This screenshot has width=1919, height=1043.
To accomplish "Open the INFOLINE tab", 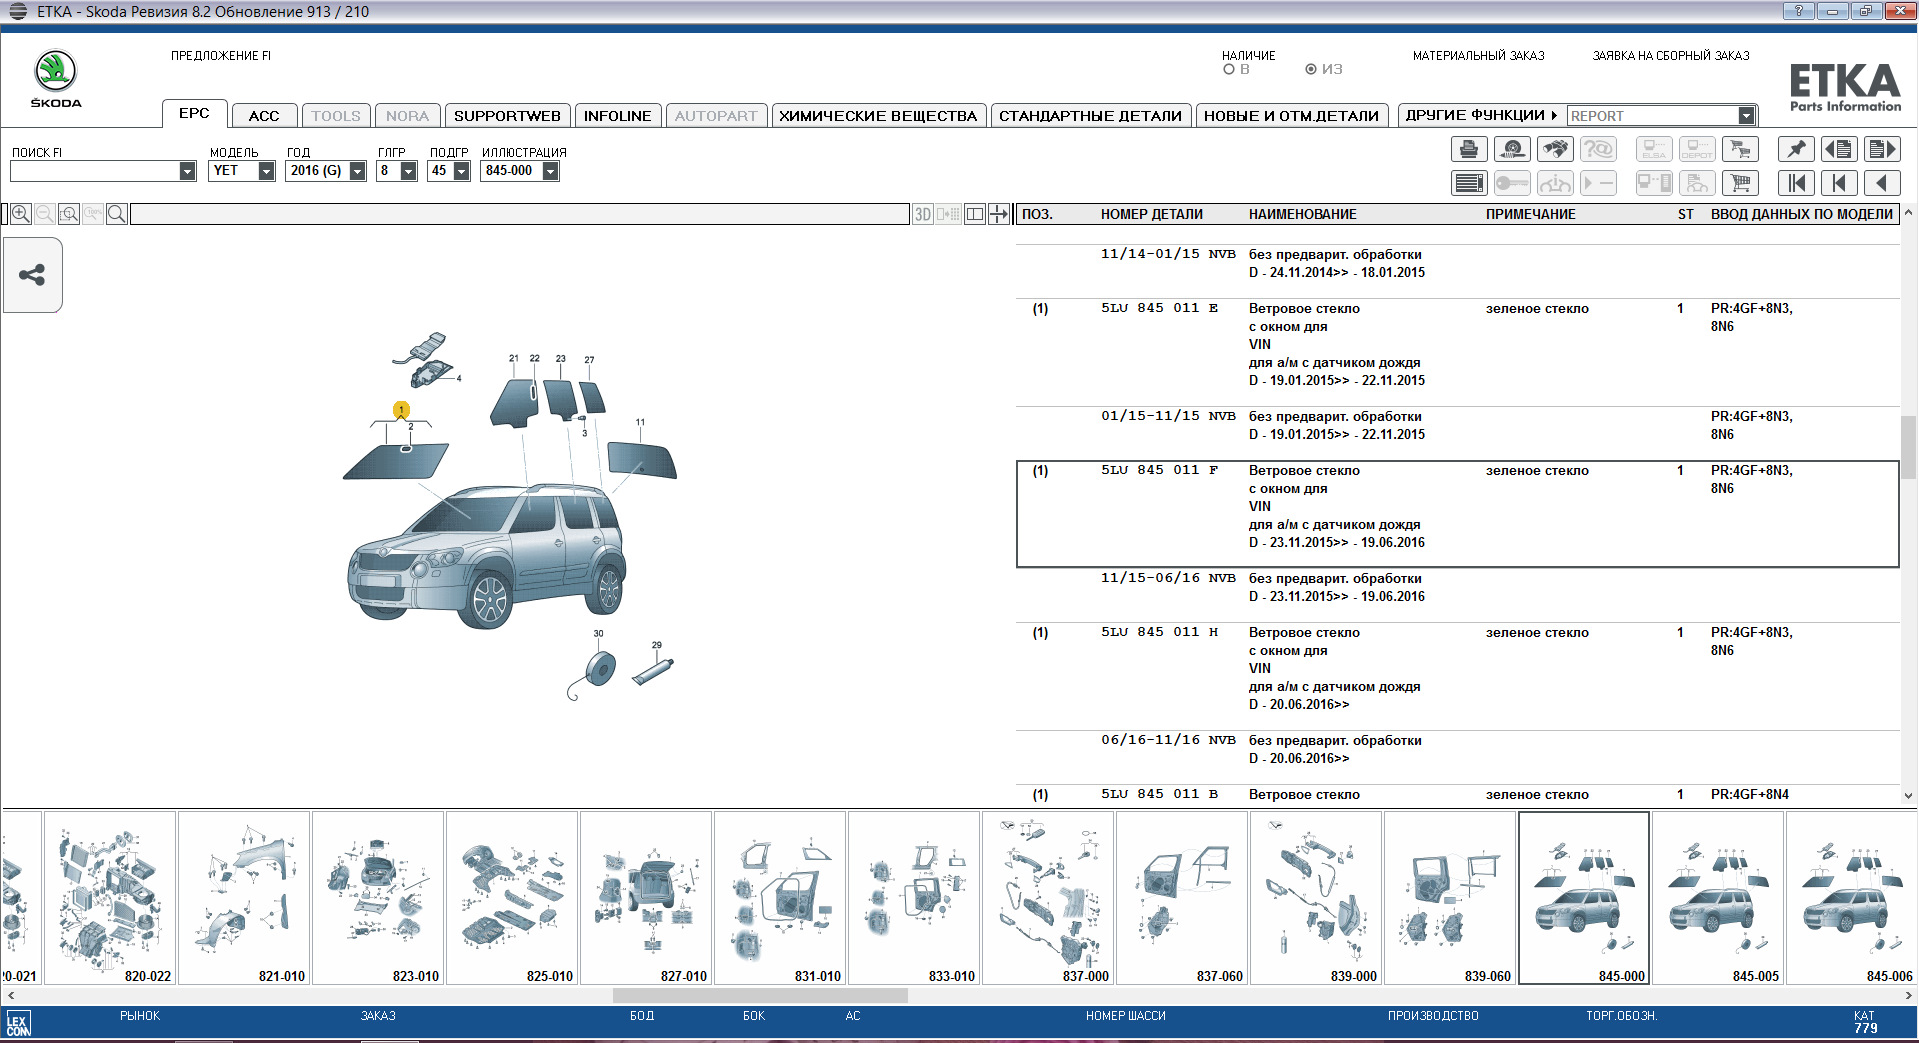I will [617, 116].
